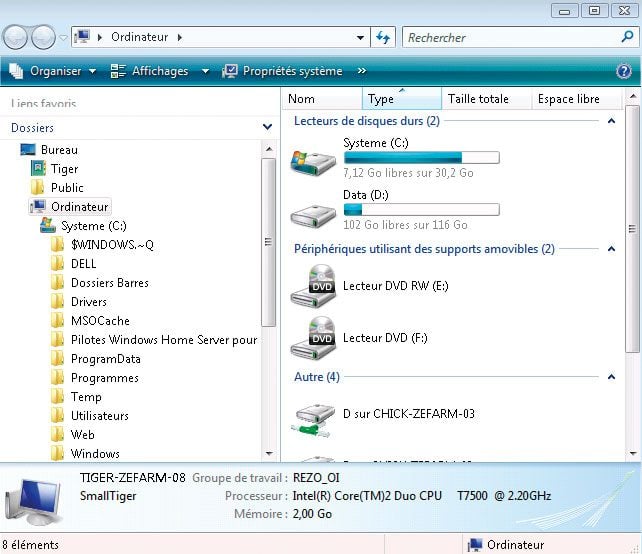The height and width of the screenshot is (554, 642).
Task: Collapse the Dossiers panel chevron
Action: [x=267, y=128]
